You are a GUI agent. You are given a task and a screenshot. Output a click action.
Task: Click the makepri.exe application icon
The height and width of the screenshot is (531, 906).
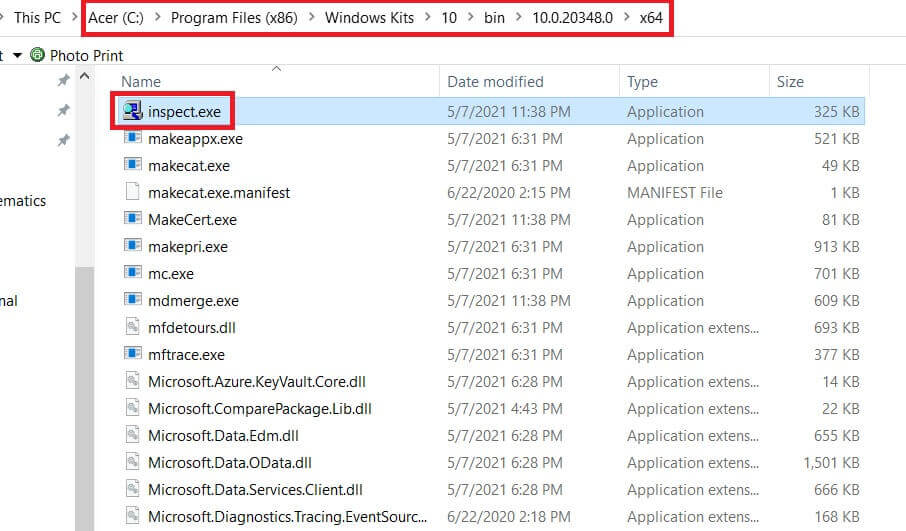click(x=132, y=246)
